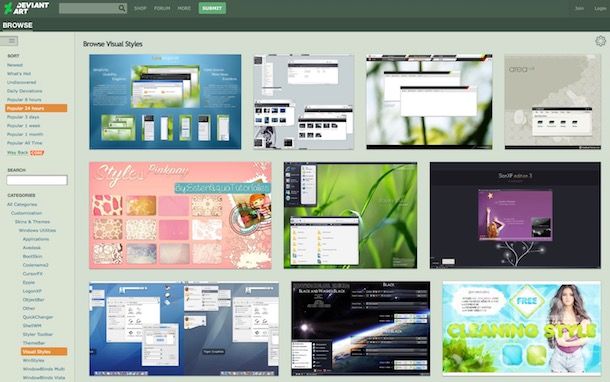
Task: Toggle the sidebar hamburger menu button
Action: pyautogui.click(x=9, y=40)
